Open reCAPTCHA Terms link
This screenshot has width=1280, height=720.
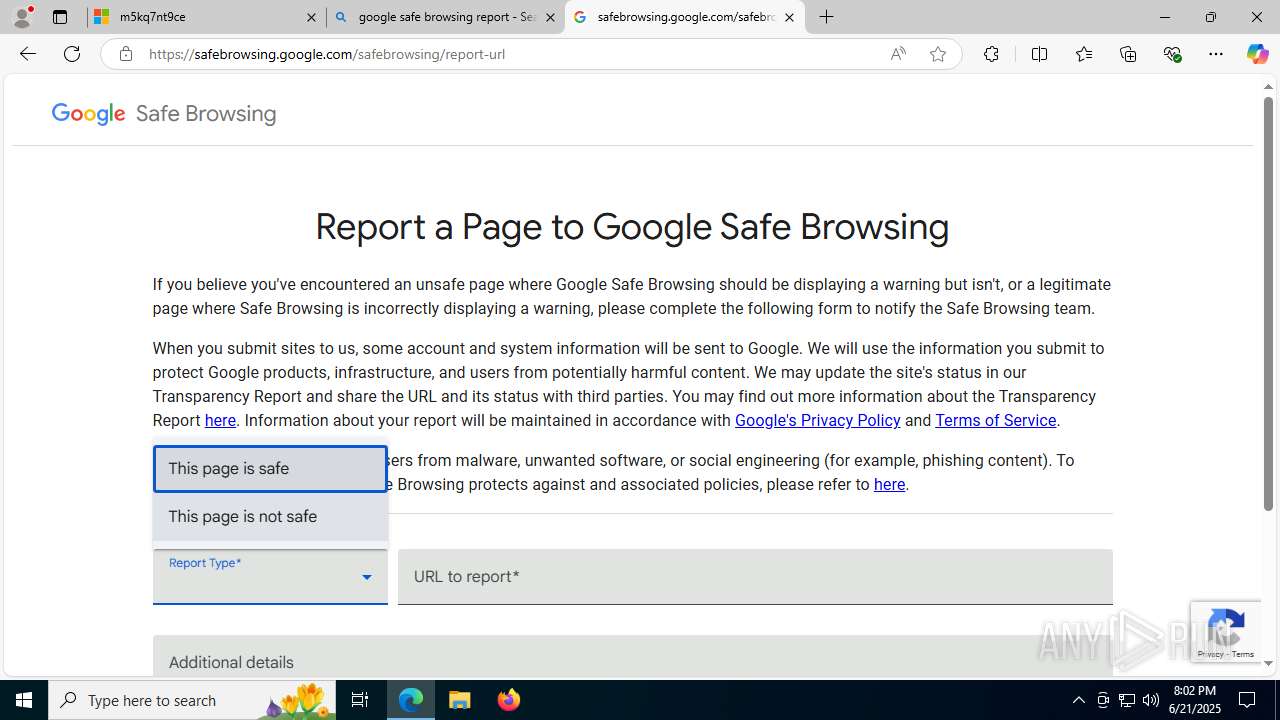(1243, 654)
